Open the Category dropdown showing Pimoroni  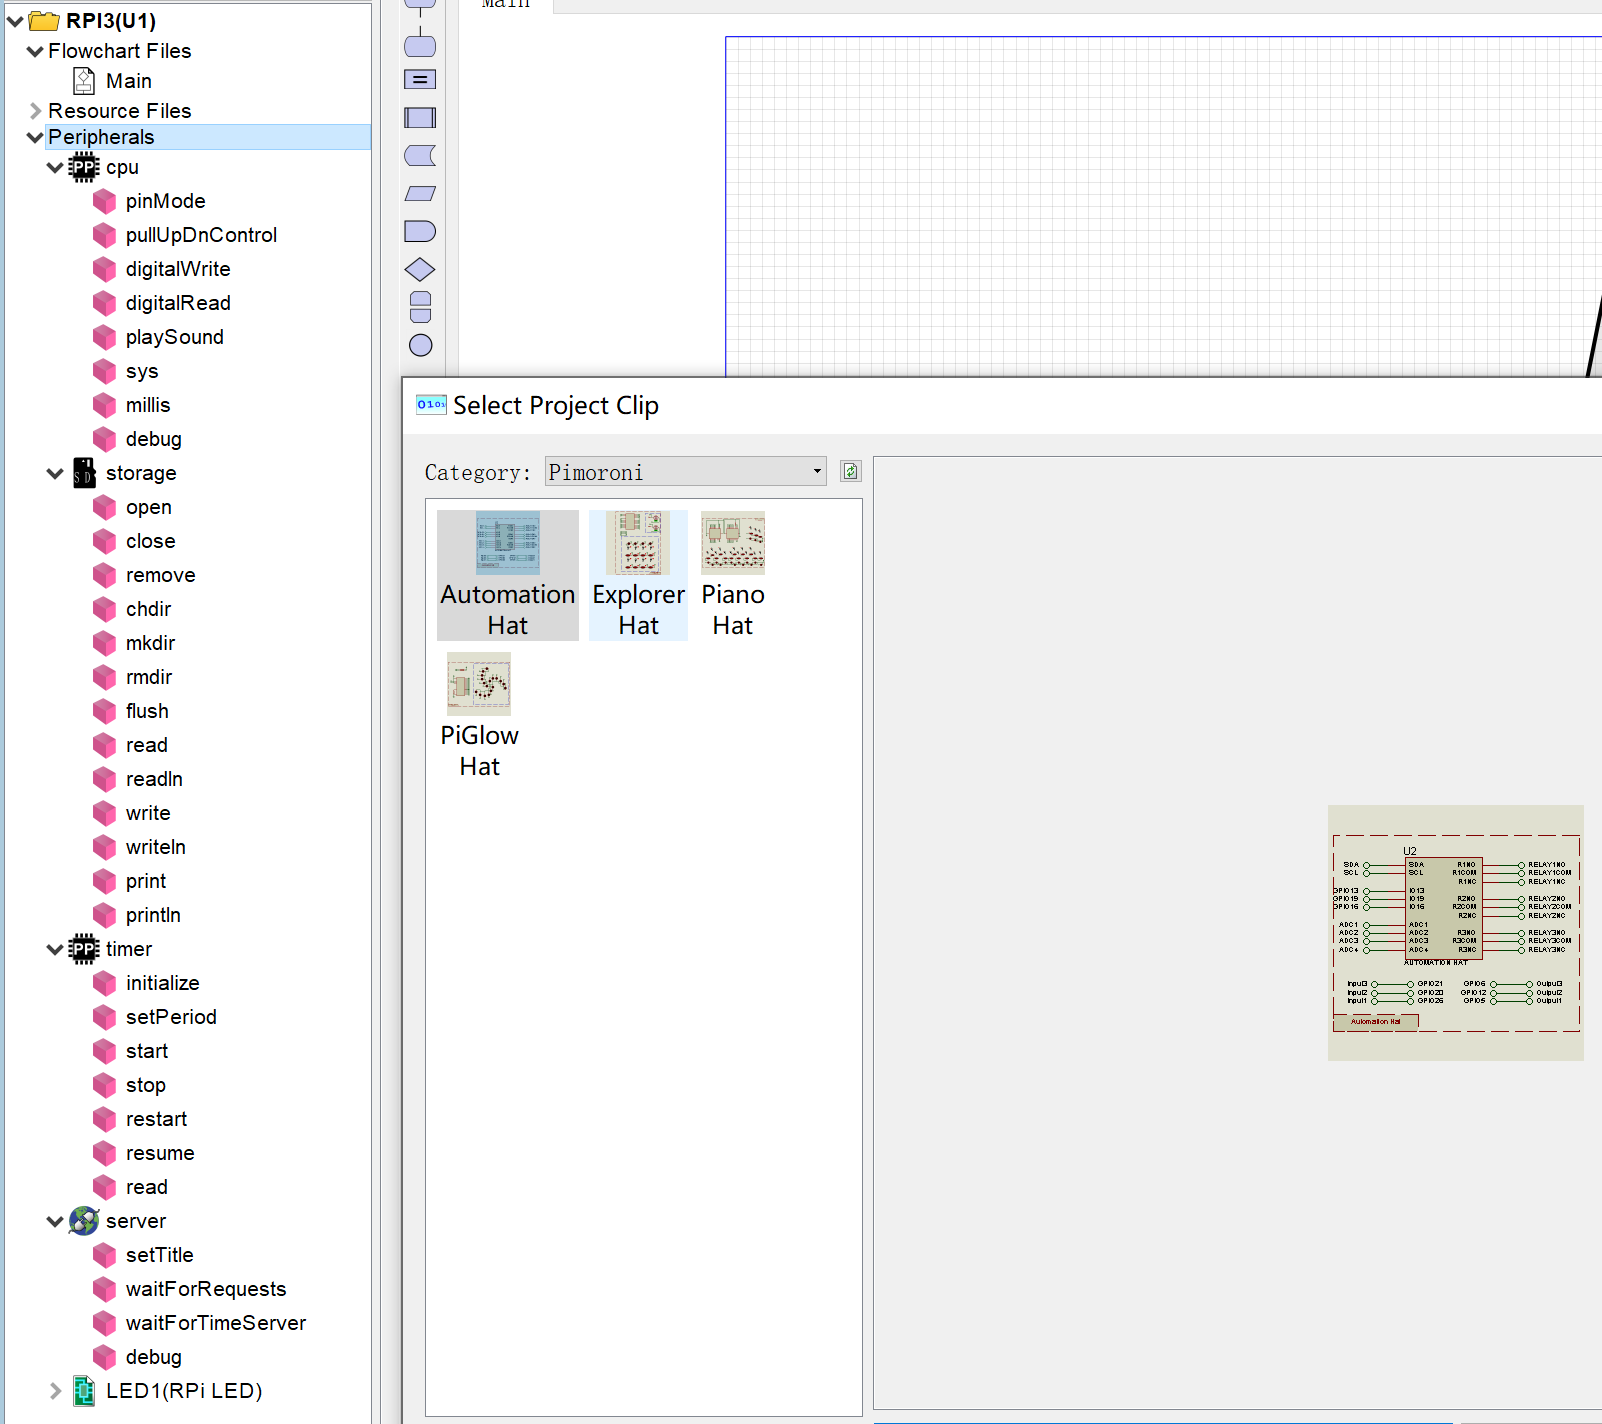pyautogui.click(x=685, y=472)
